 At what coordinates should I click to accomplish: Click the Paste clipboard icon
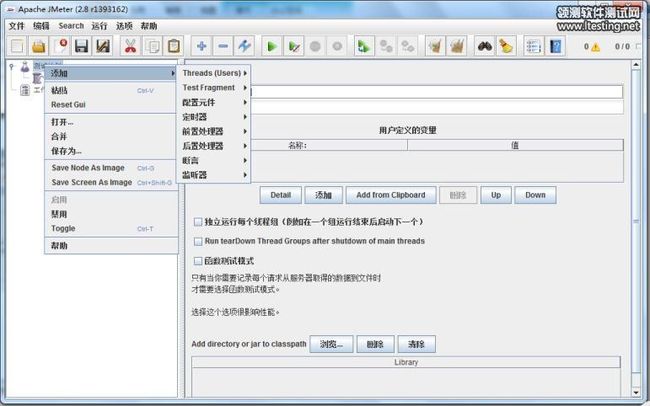point(174,46)
